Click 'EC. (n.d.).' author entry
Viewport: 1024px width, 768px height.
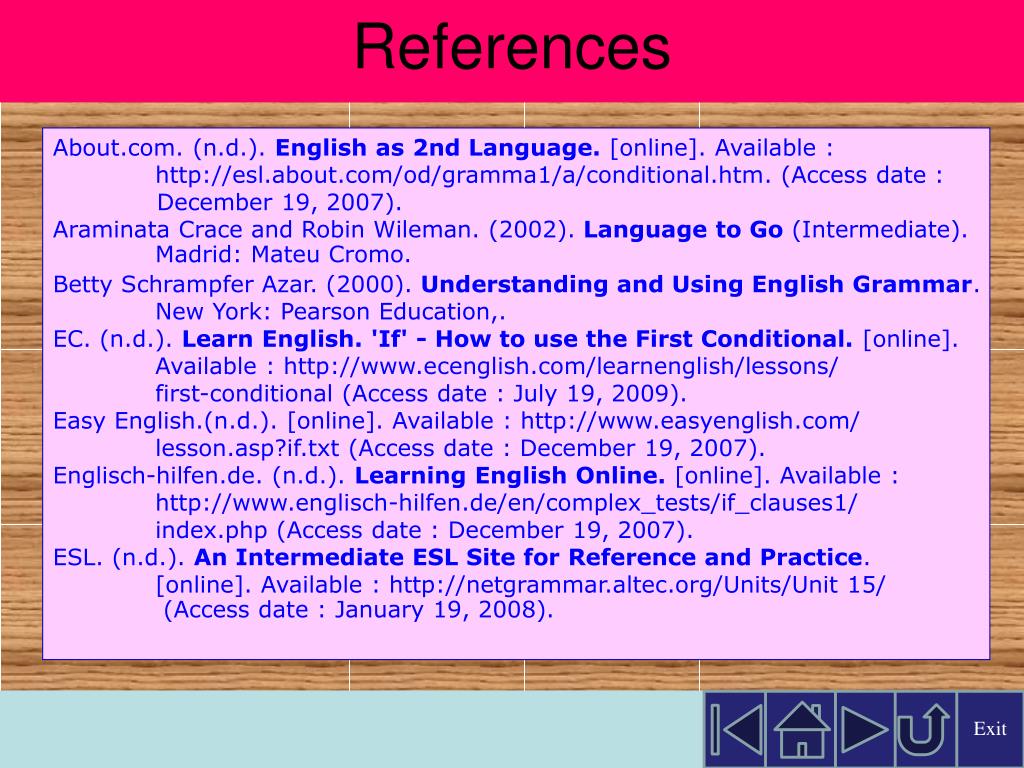tap(113, 339)
